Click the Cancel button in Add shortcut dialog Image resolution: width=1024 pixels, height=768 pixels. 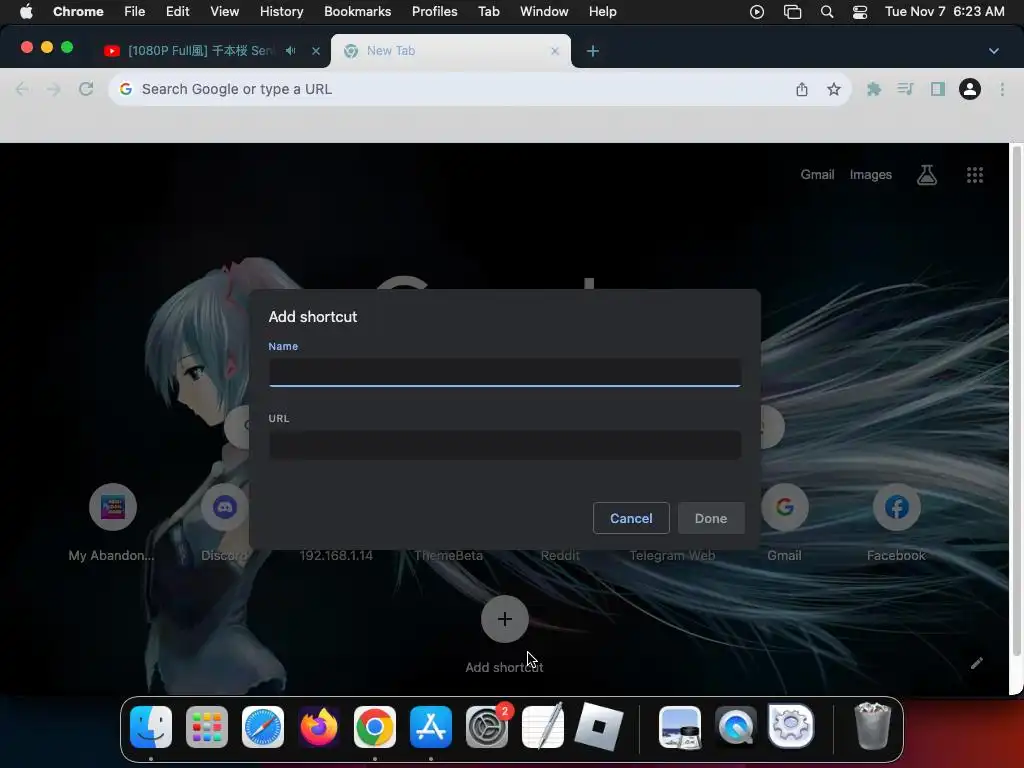[x=631, y=518]
